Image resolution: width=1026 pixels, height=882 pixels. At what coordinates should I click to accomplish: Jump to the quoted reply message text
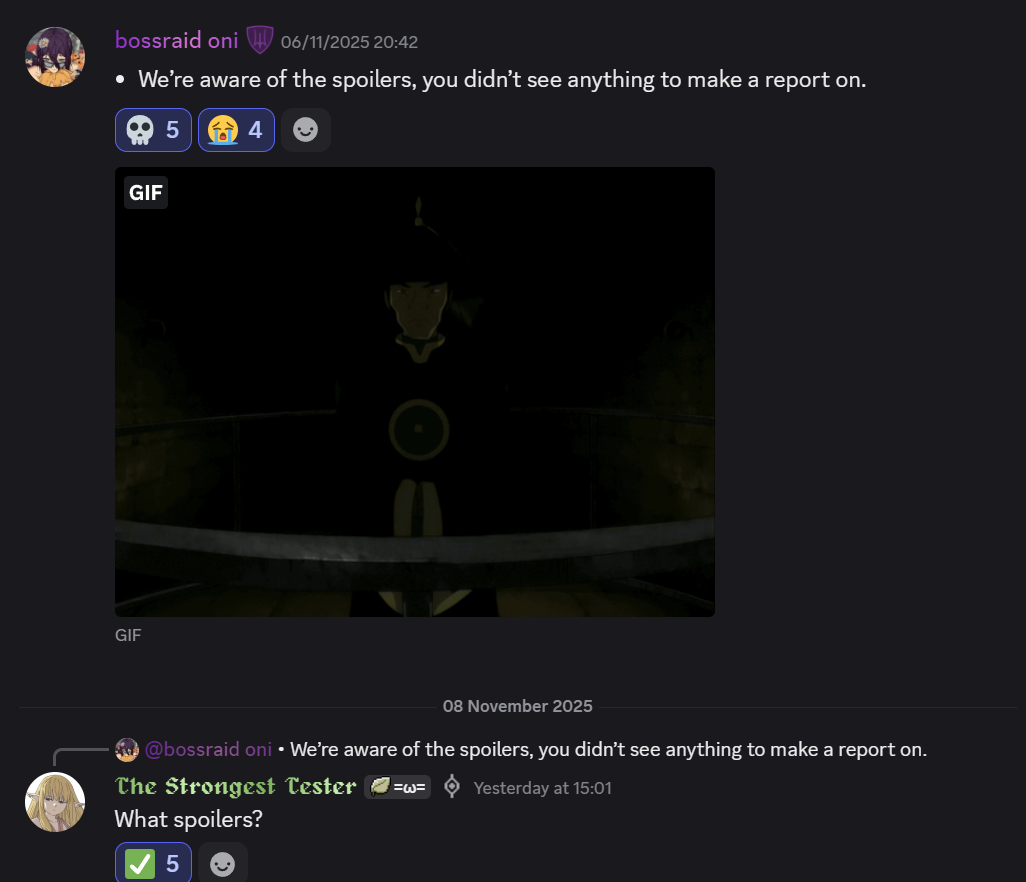pyautogui.click(x=609, y=749)
